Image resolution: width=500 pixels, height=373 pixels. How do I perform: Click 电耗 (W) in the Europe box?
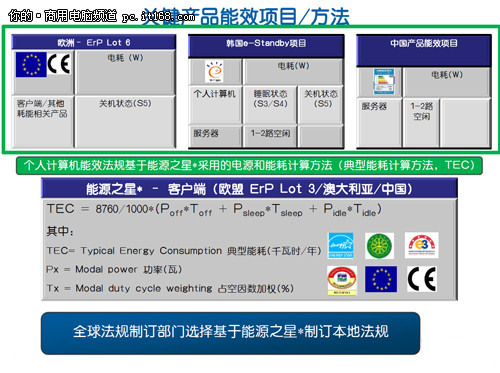(x=125, y=58)
